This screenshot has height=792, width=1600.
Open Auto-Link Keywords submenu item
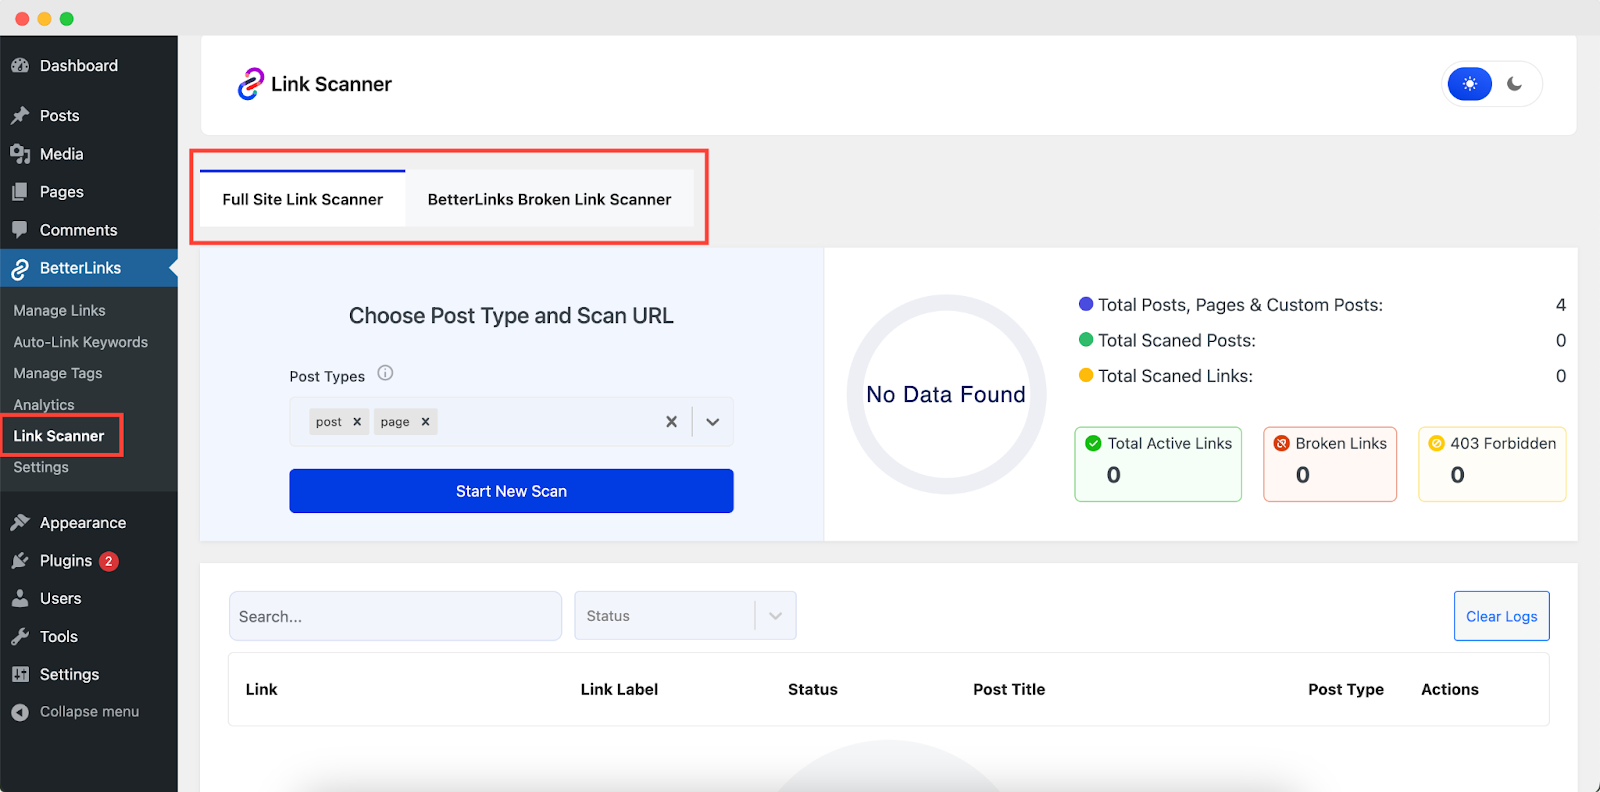tap(81, 342)
